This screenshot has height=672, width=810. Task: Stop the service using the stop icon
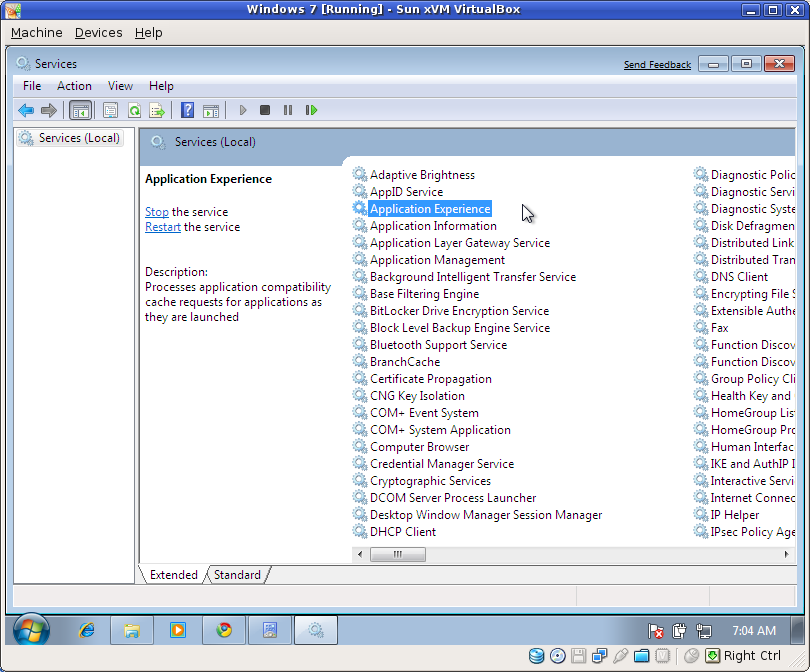pyautogui.click(x=264, y=110)
